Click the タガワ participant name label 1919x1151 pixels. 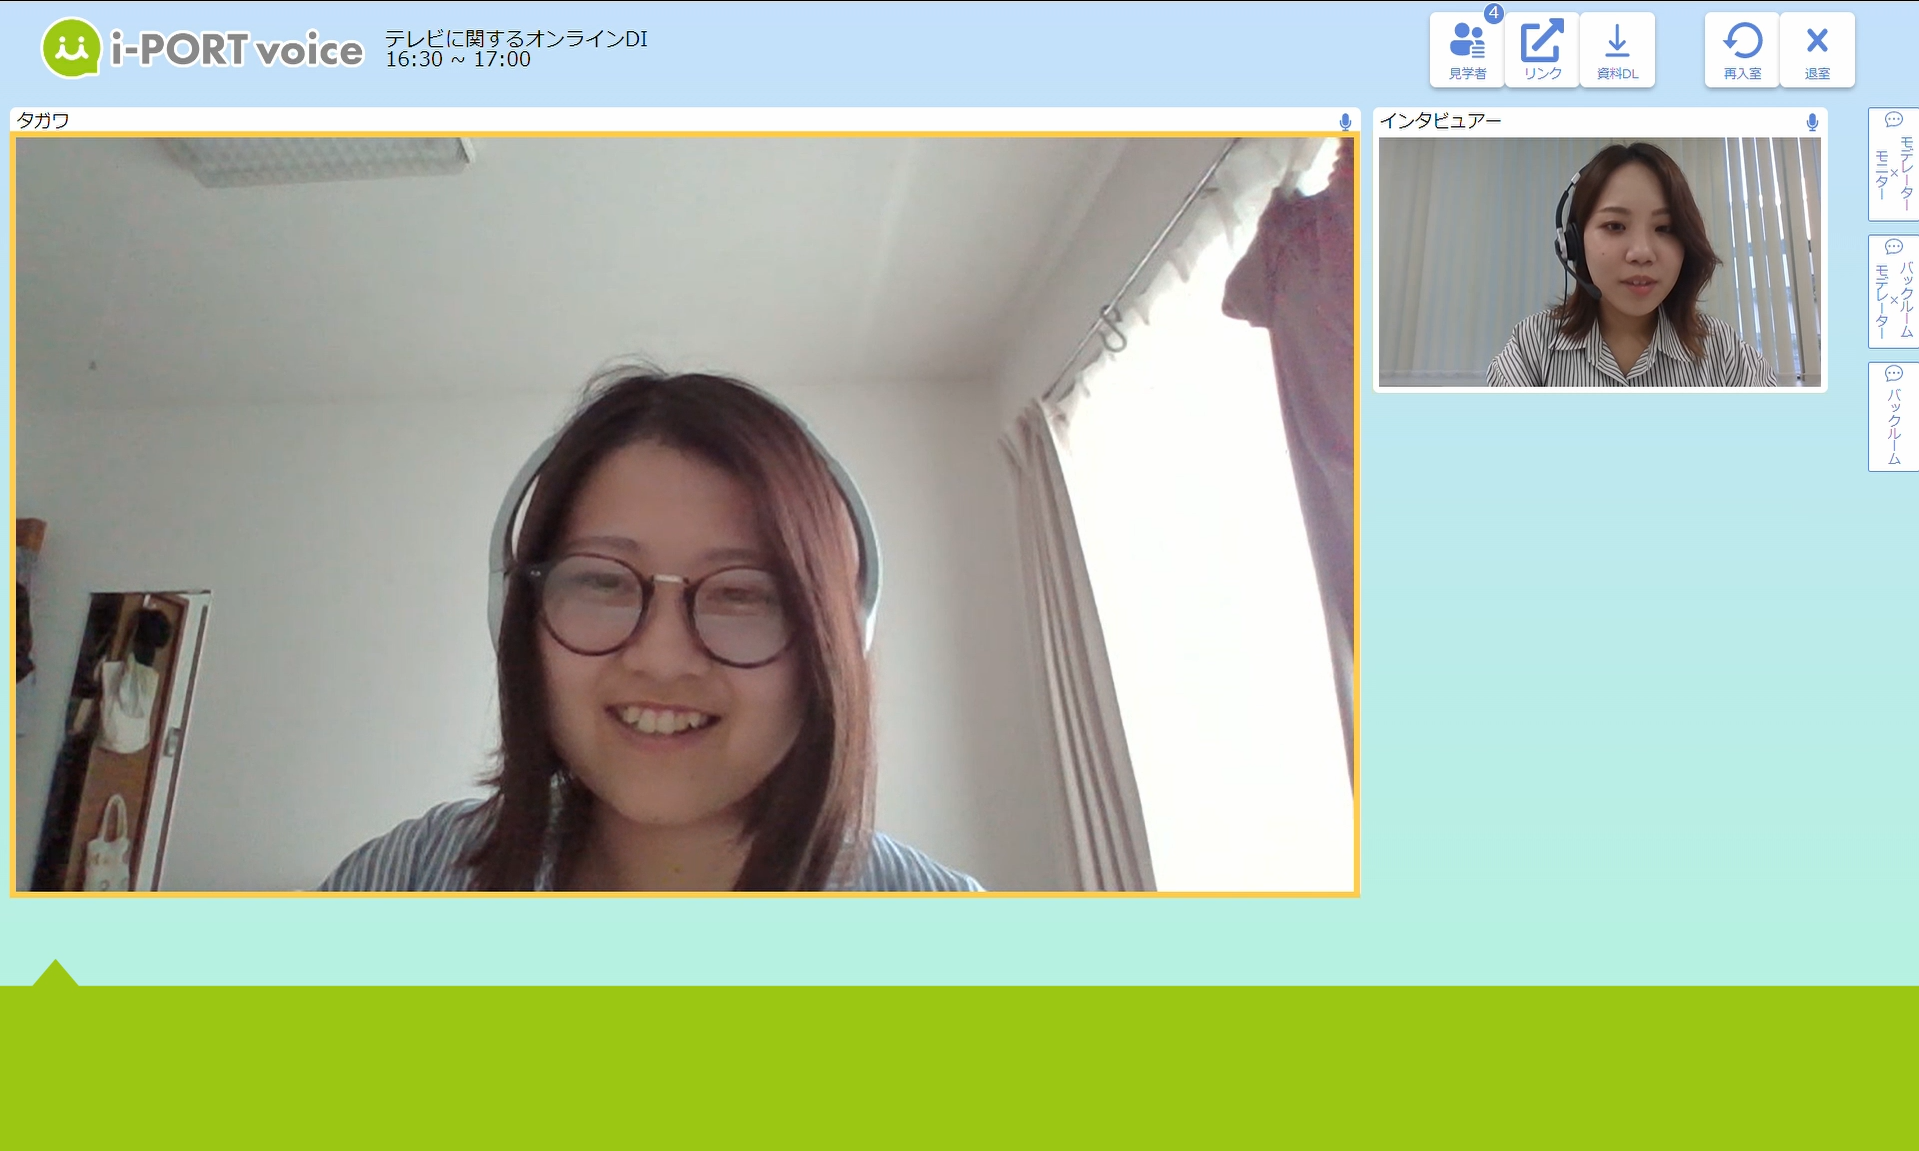pyautogui.click(x=43, y=121)
